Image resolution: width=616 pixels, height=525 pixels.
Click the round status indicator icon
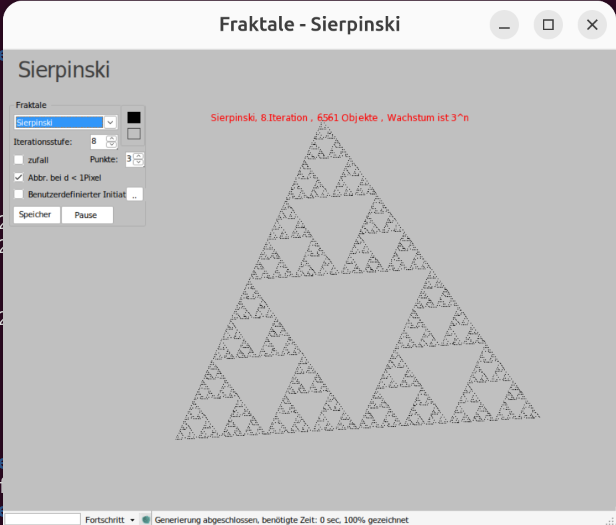tap(146, 520)
